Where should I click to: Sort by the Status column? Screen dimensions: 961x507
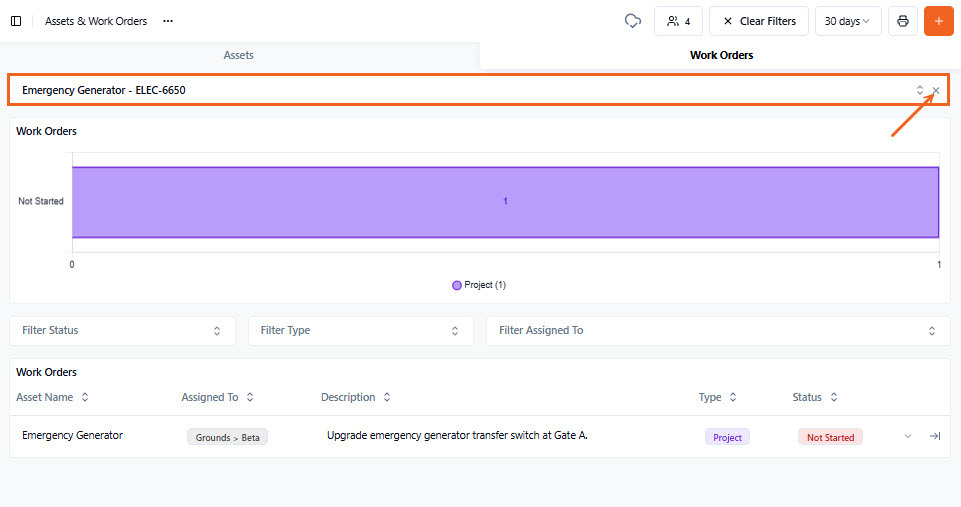coord(815,397)
